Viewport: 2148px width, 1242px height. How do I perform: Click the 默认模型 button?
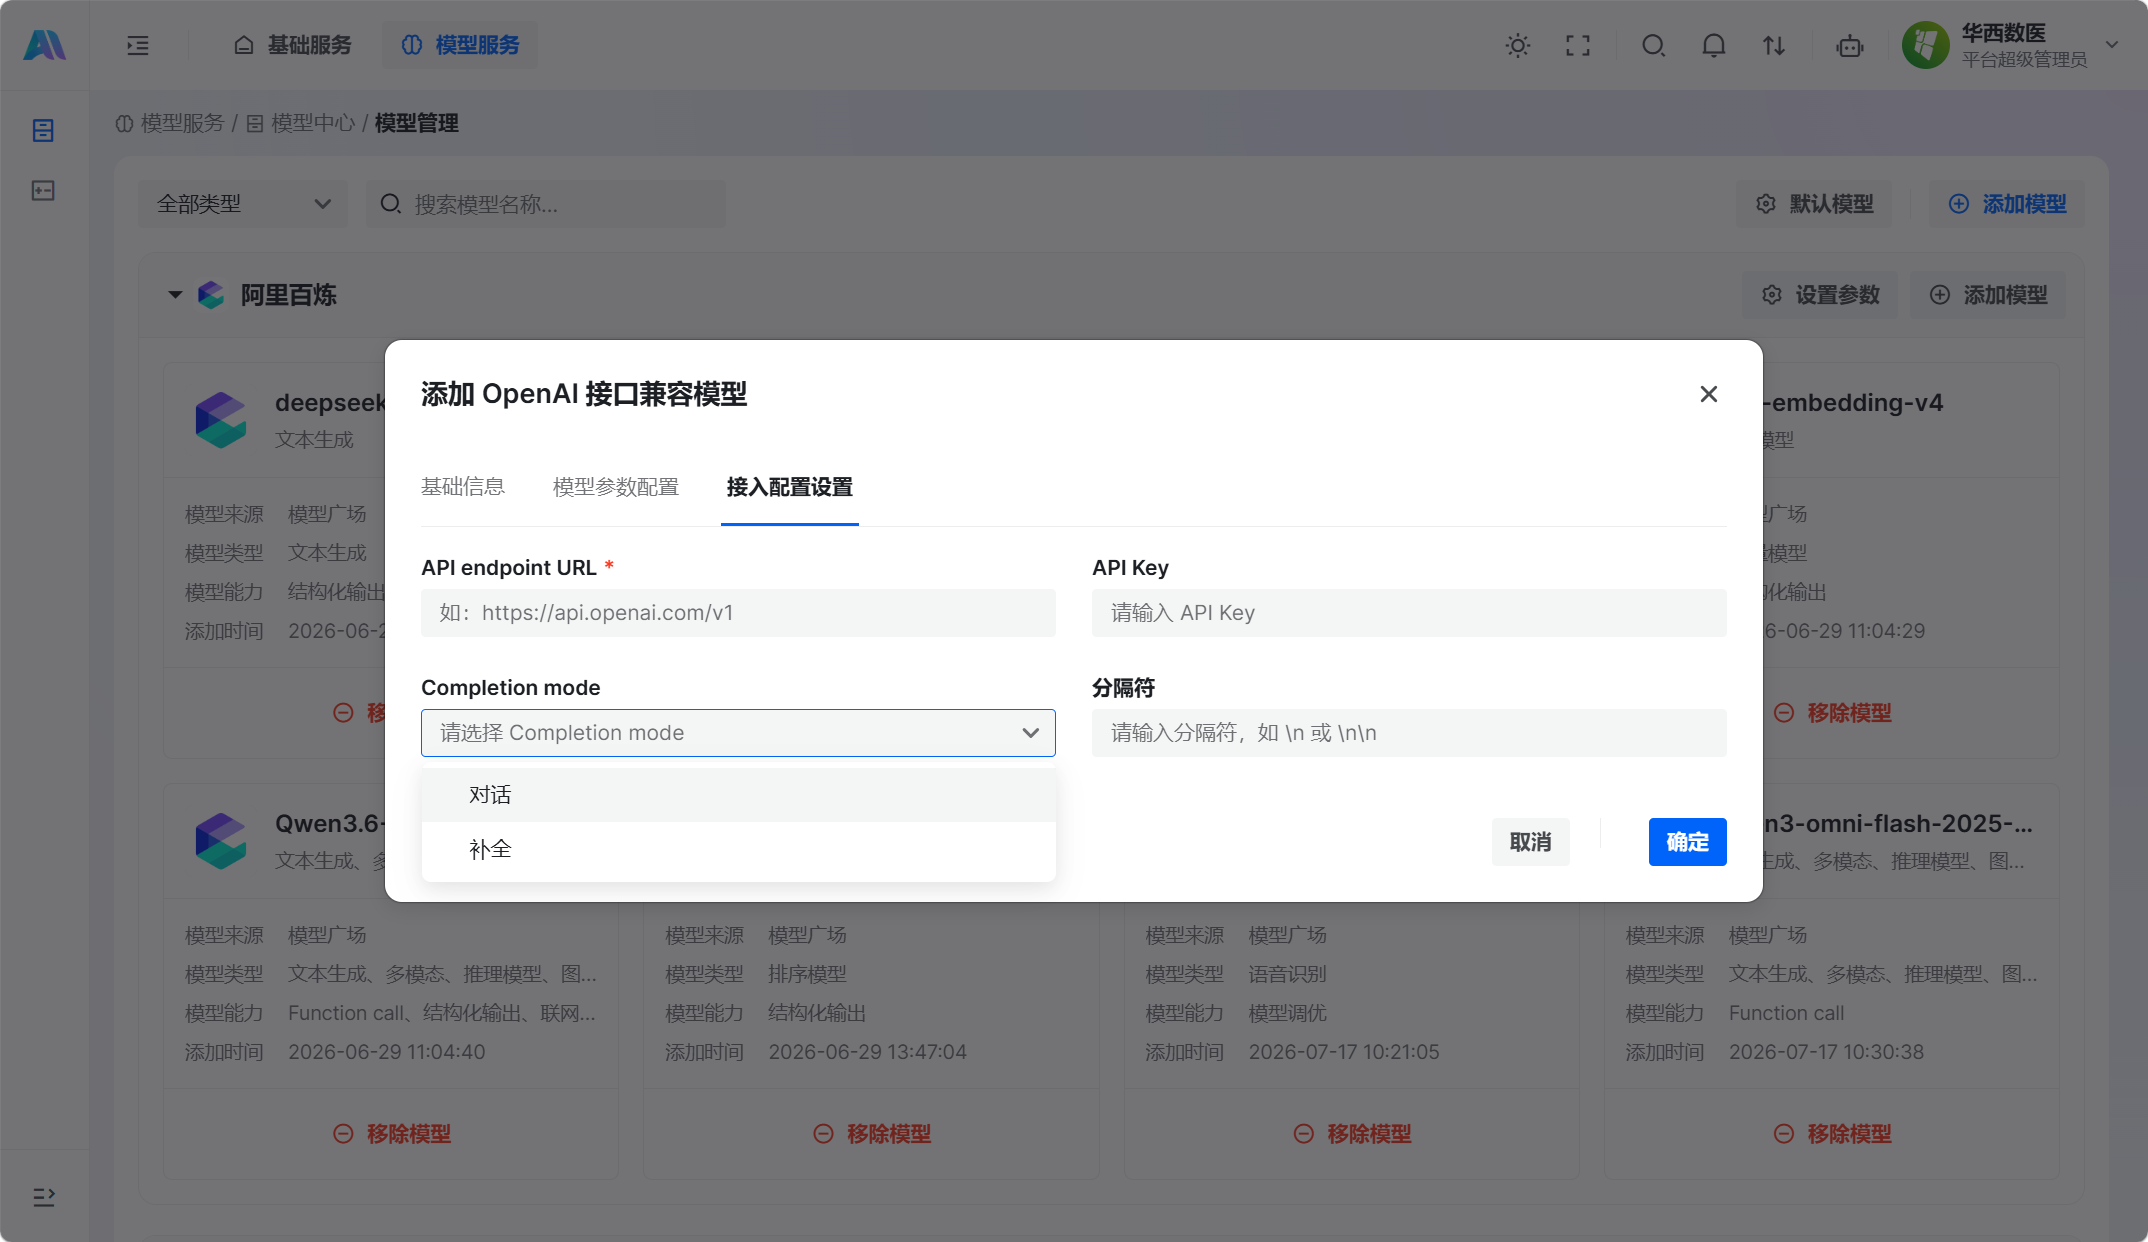pyautogui.click(x=1815, y=204)
